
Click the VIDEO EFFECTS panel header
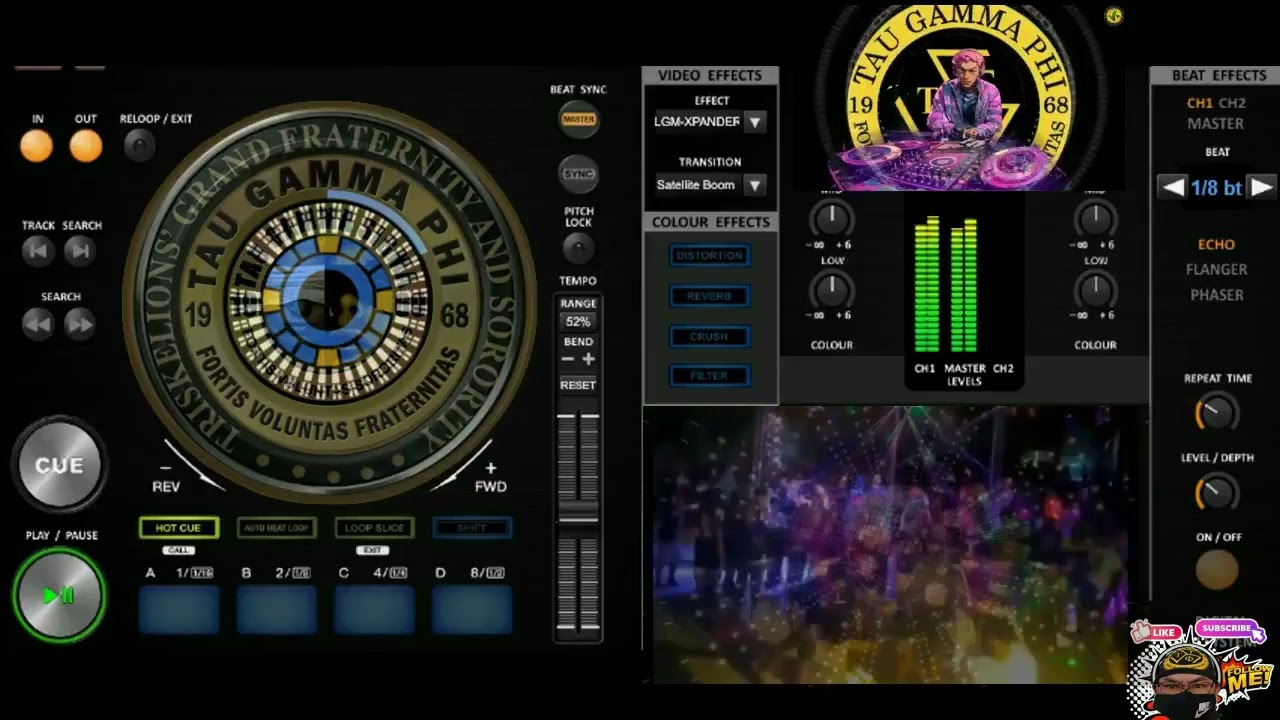point(710,75)
